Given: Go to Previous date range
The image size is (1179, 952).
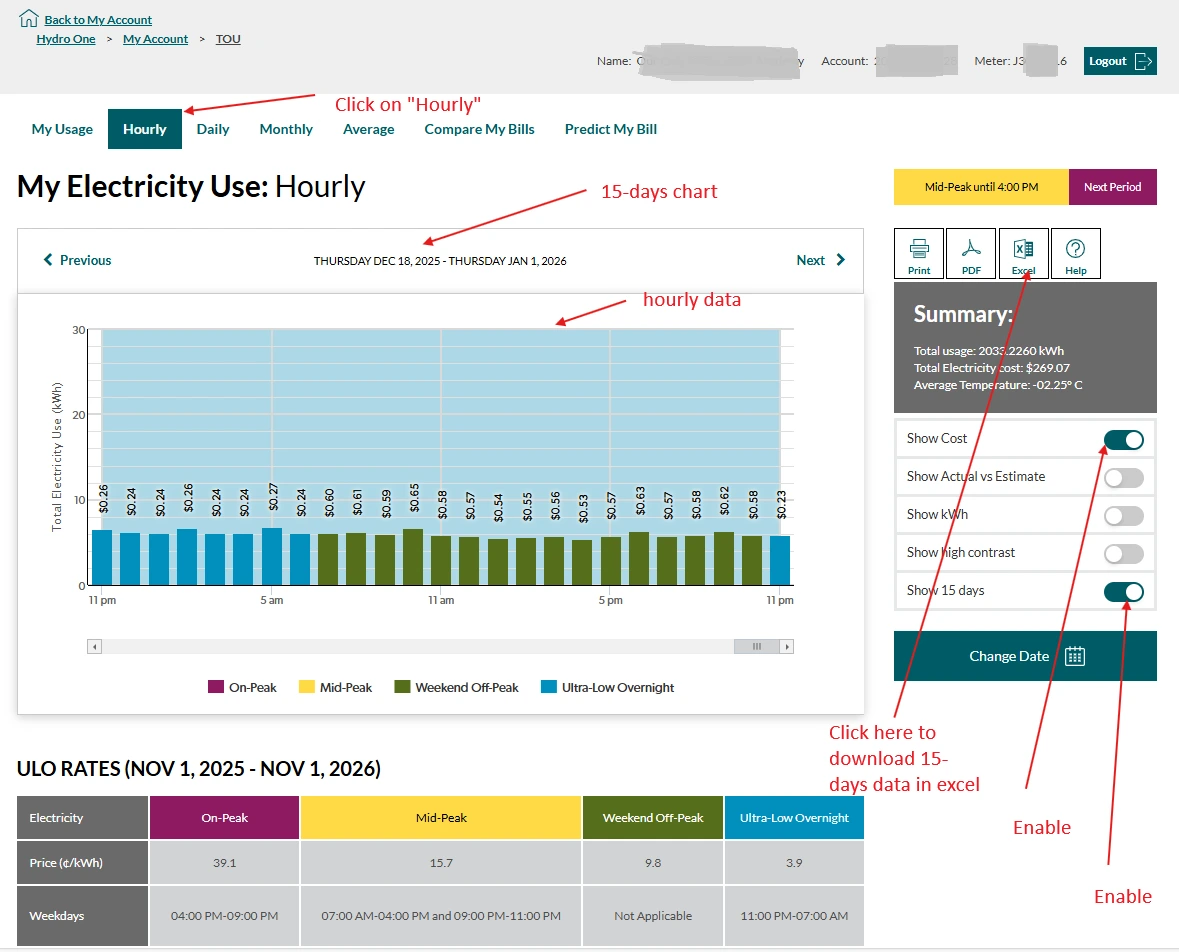Looking at the screenshot, I should pyautogui.click(x=77, y=260).
